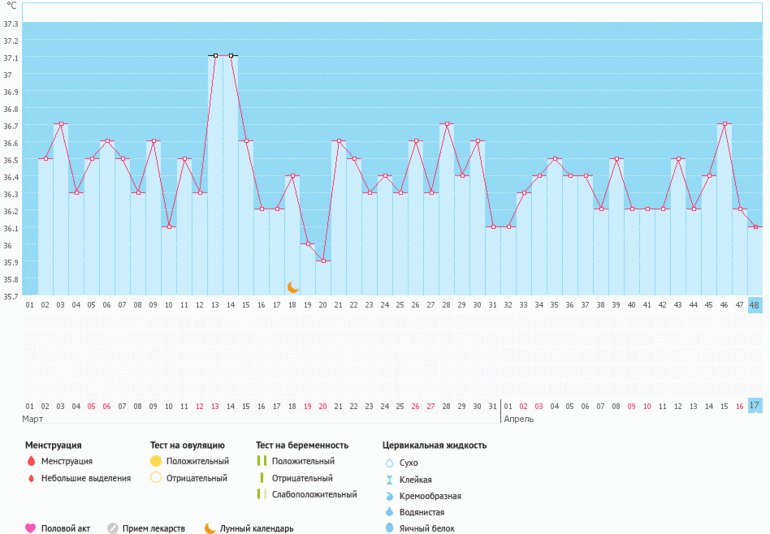Select the pink heart Половой акт icon
Screen dimensions: 770x534
30,528
